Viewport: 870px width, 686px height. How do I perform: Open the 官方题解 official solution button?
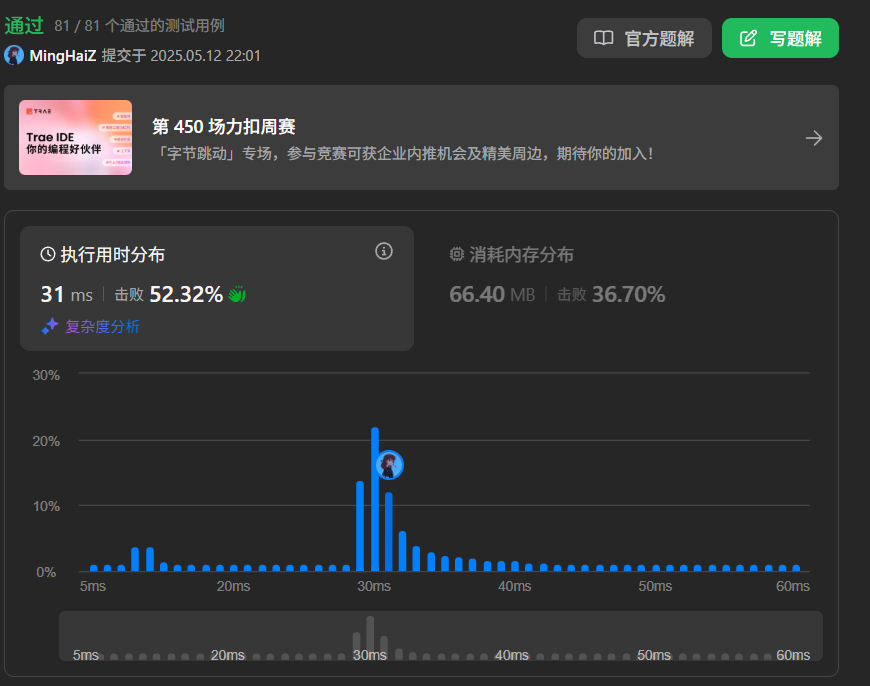(644, 38)
